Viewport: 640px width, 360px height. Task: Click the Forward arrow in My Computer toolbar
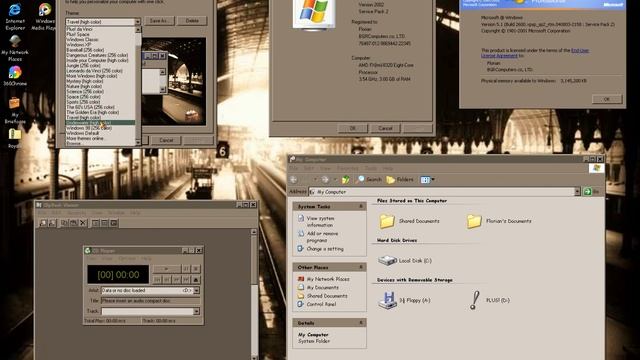(325, 180)
